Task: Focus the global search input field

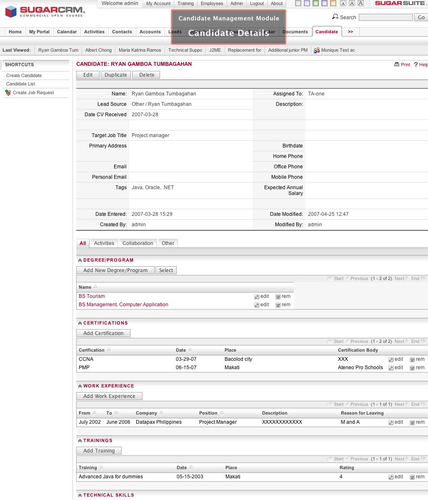Action: coord(386,17)
